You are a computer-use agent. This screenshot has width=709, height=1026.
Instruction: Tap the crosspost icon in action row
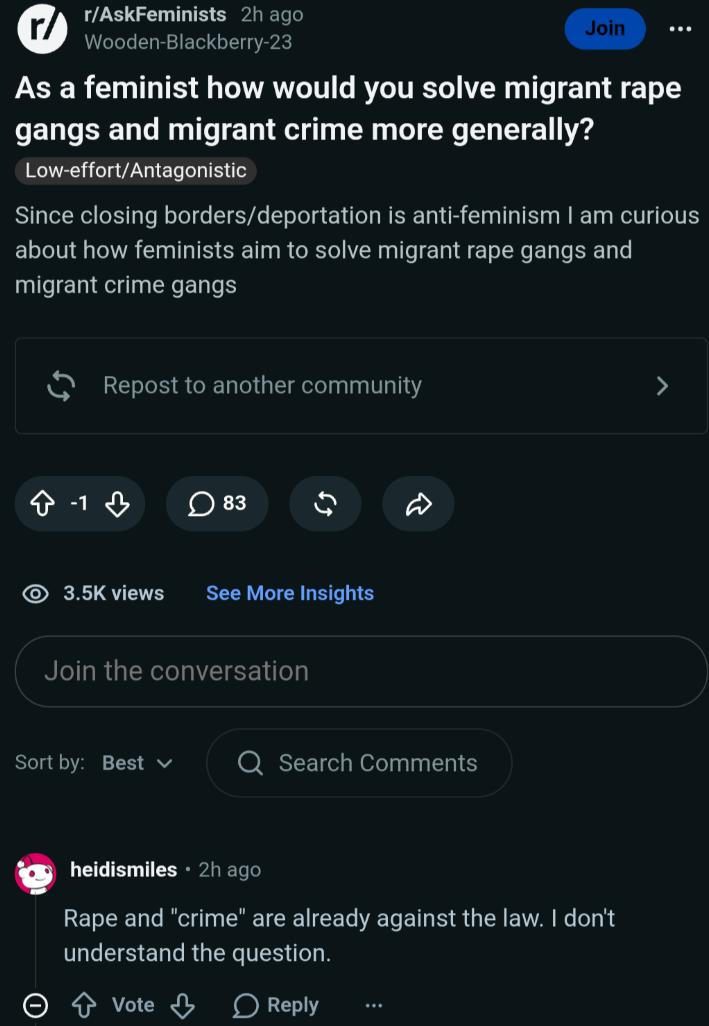pos(325,503)
